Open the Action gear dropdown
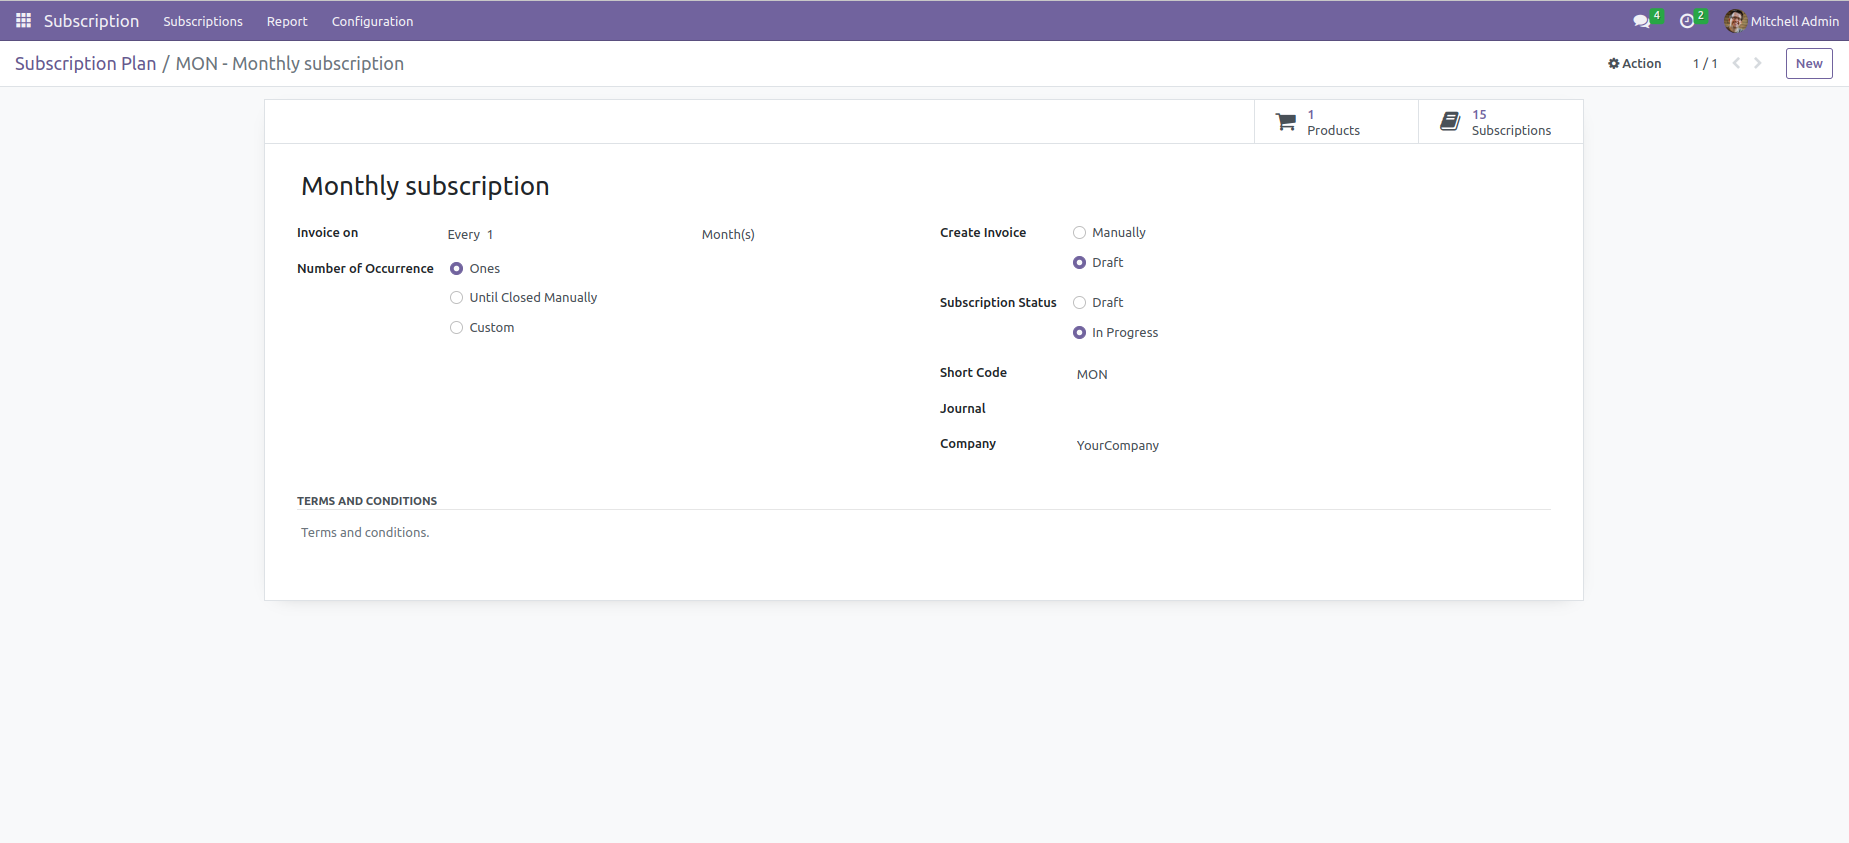1849x843 pixels. point(1634,63)
